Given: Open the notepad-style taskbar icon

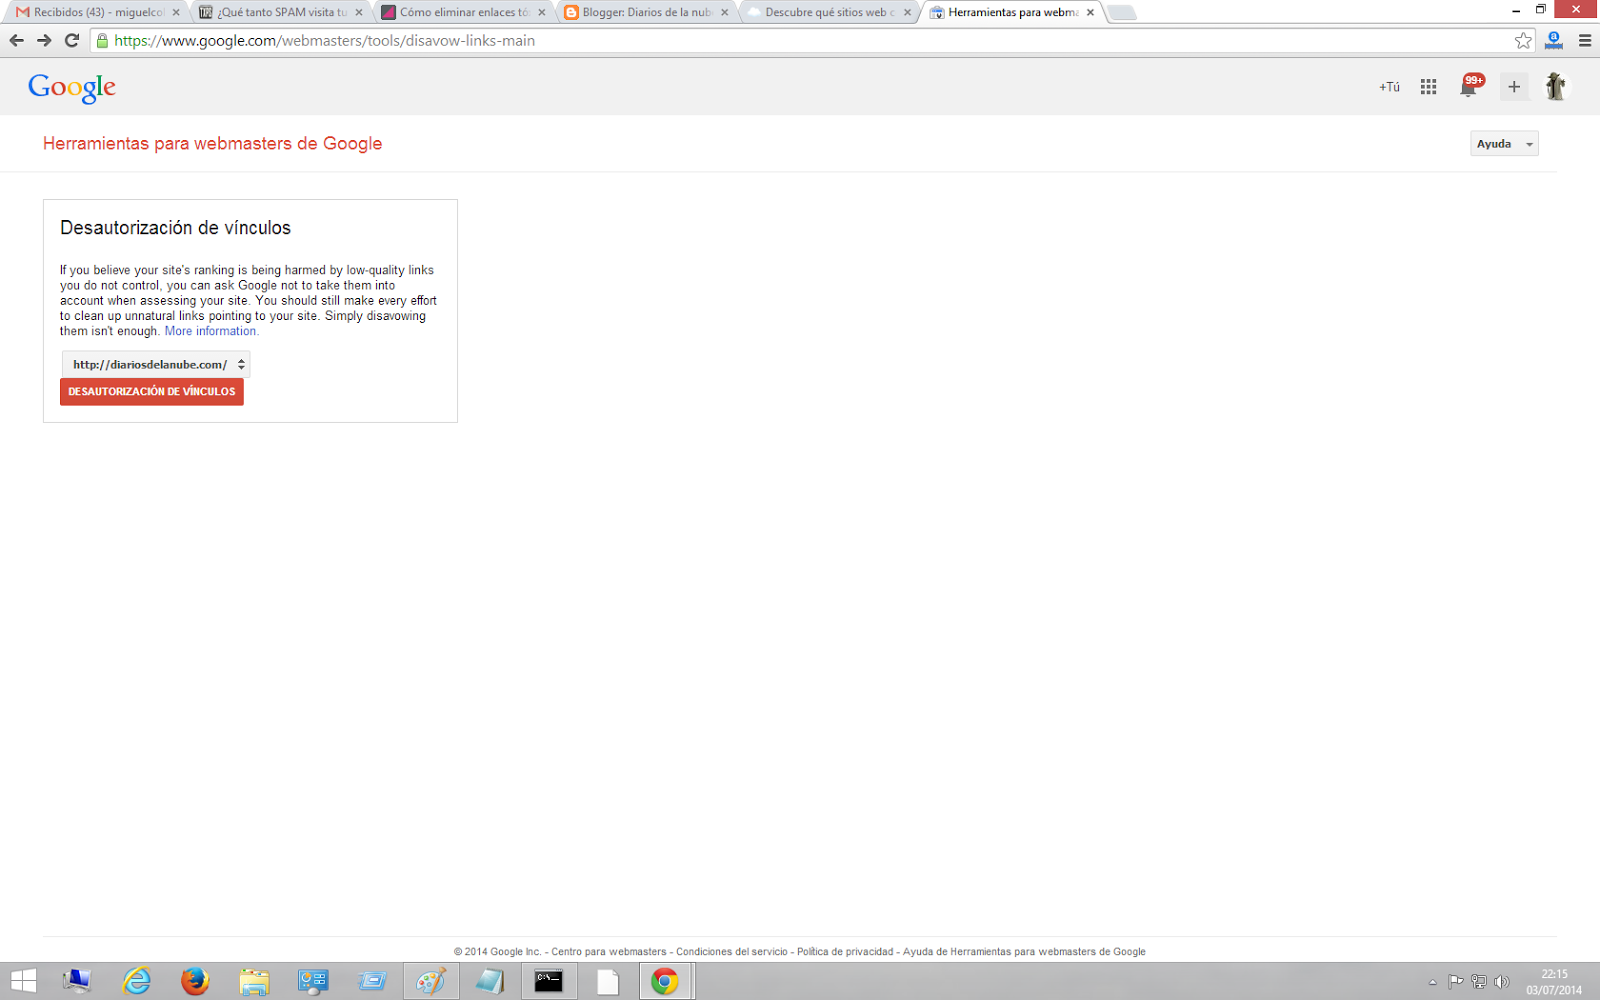Looking at the screenshot, I should pos(490,982).
